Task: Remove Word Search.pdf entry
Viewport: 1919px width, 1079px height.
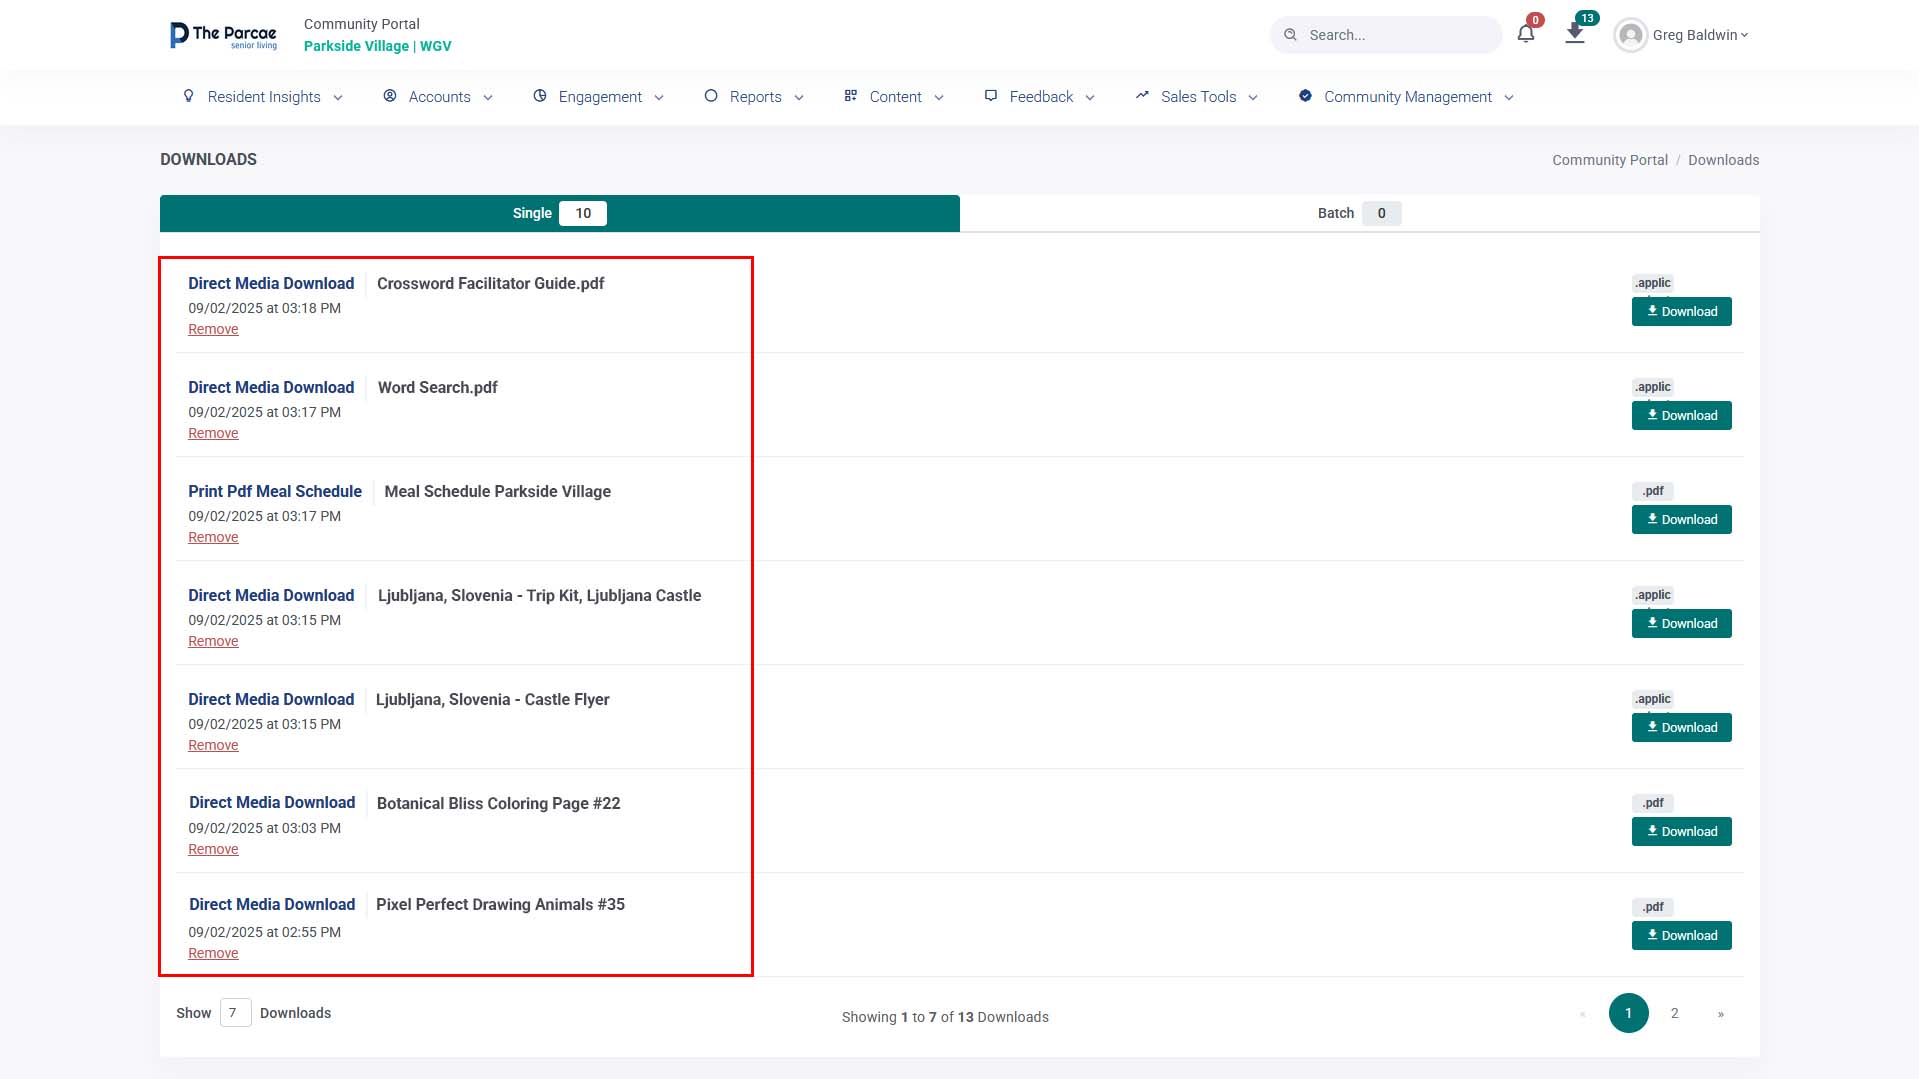Action: [213, 433]
